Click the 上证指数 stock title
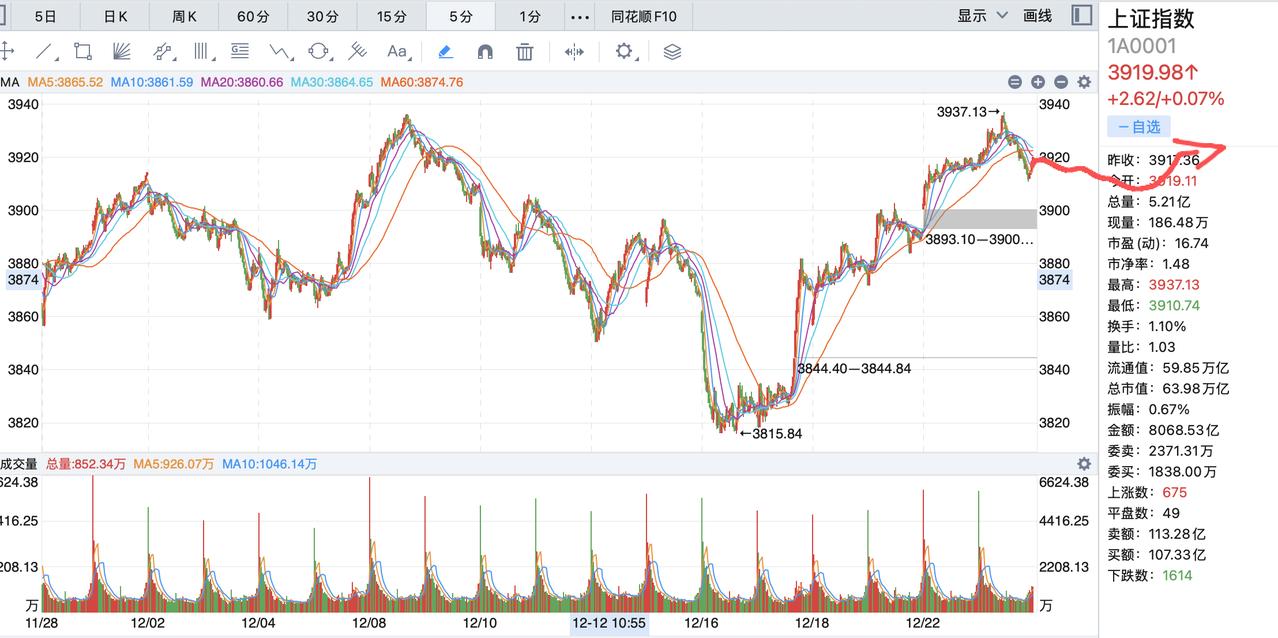 (1151, 18)
